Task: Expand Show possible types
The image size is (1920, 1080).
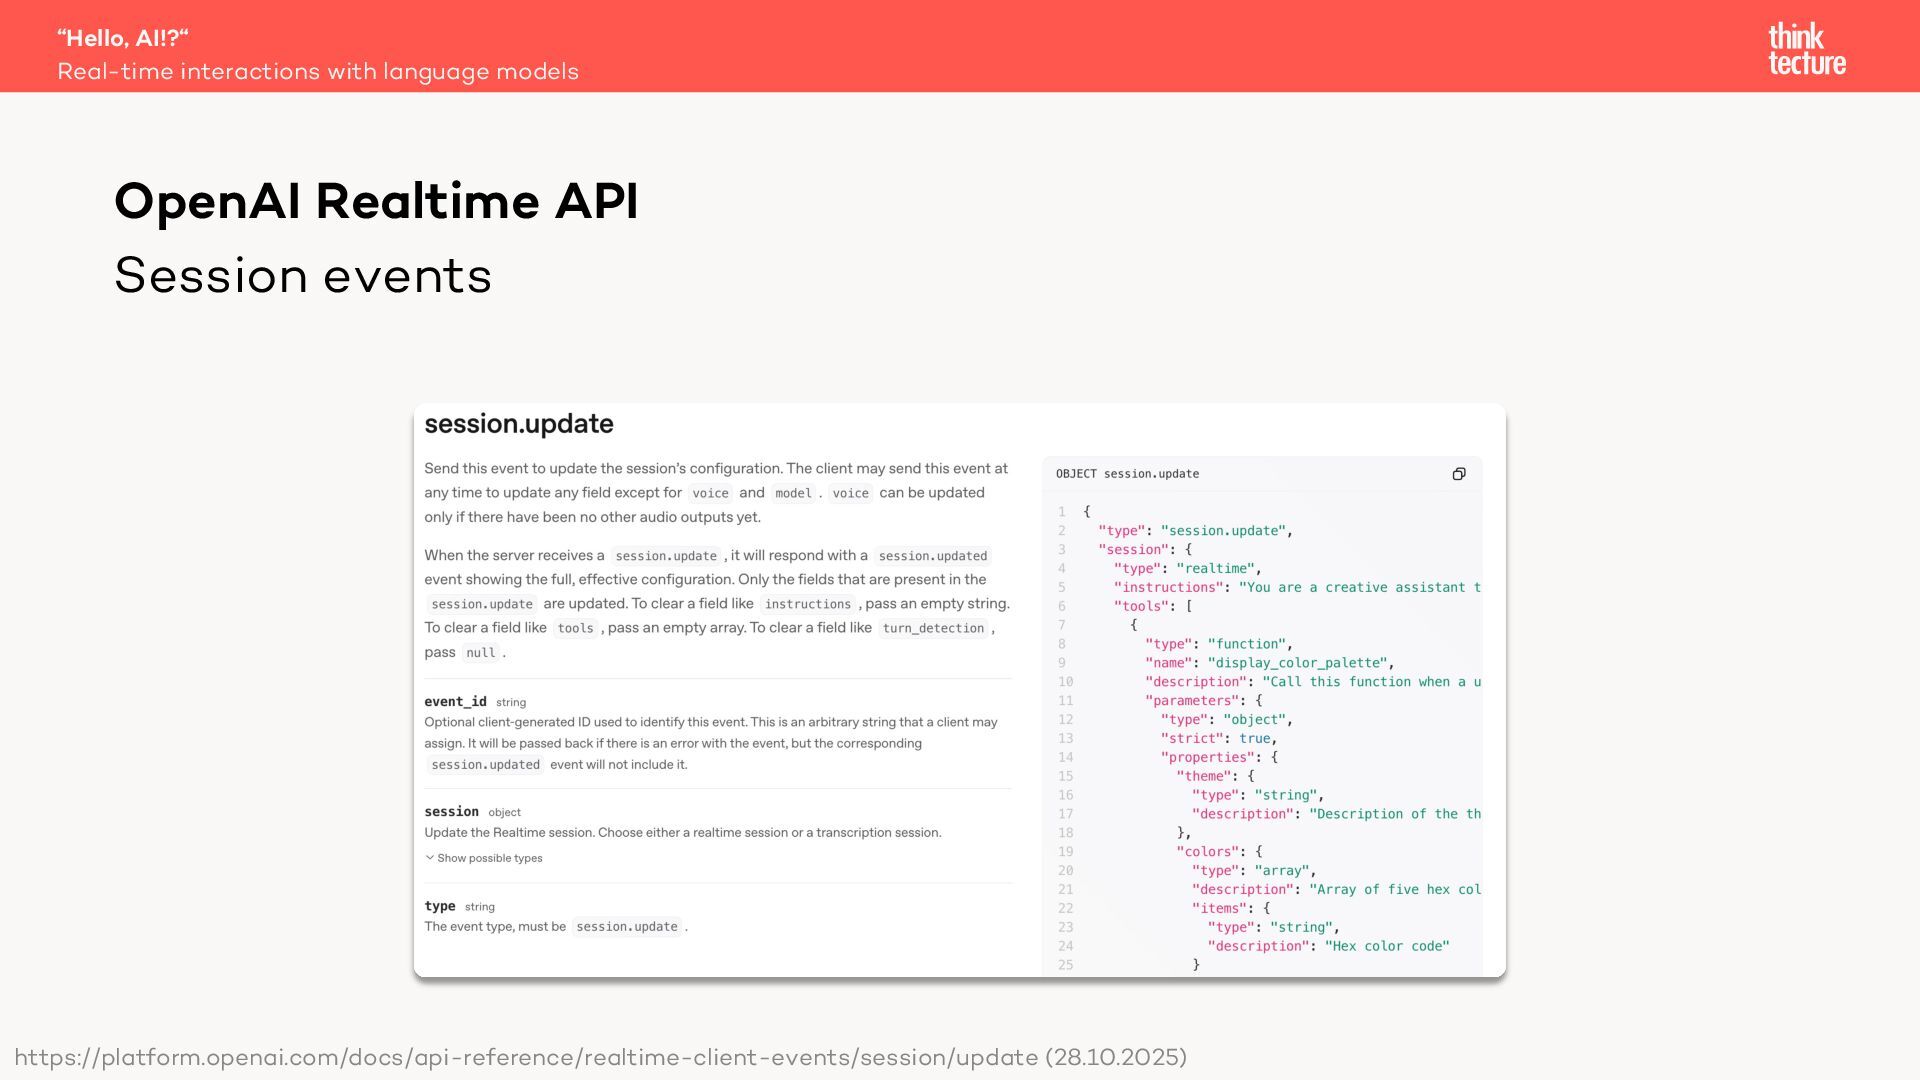Action: (489, 858)
